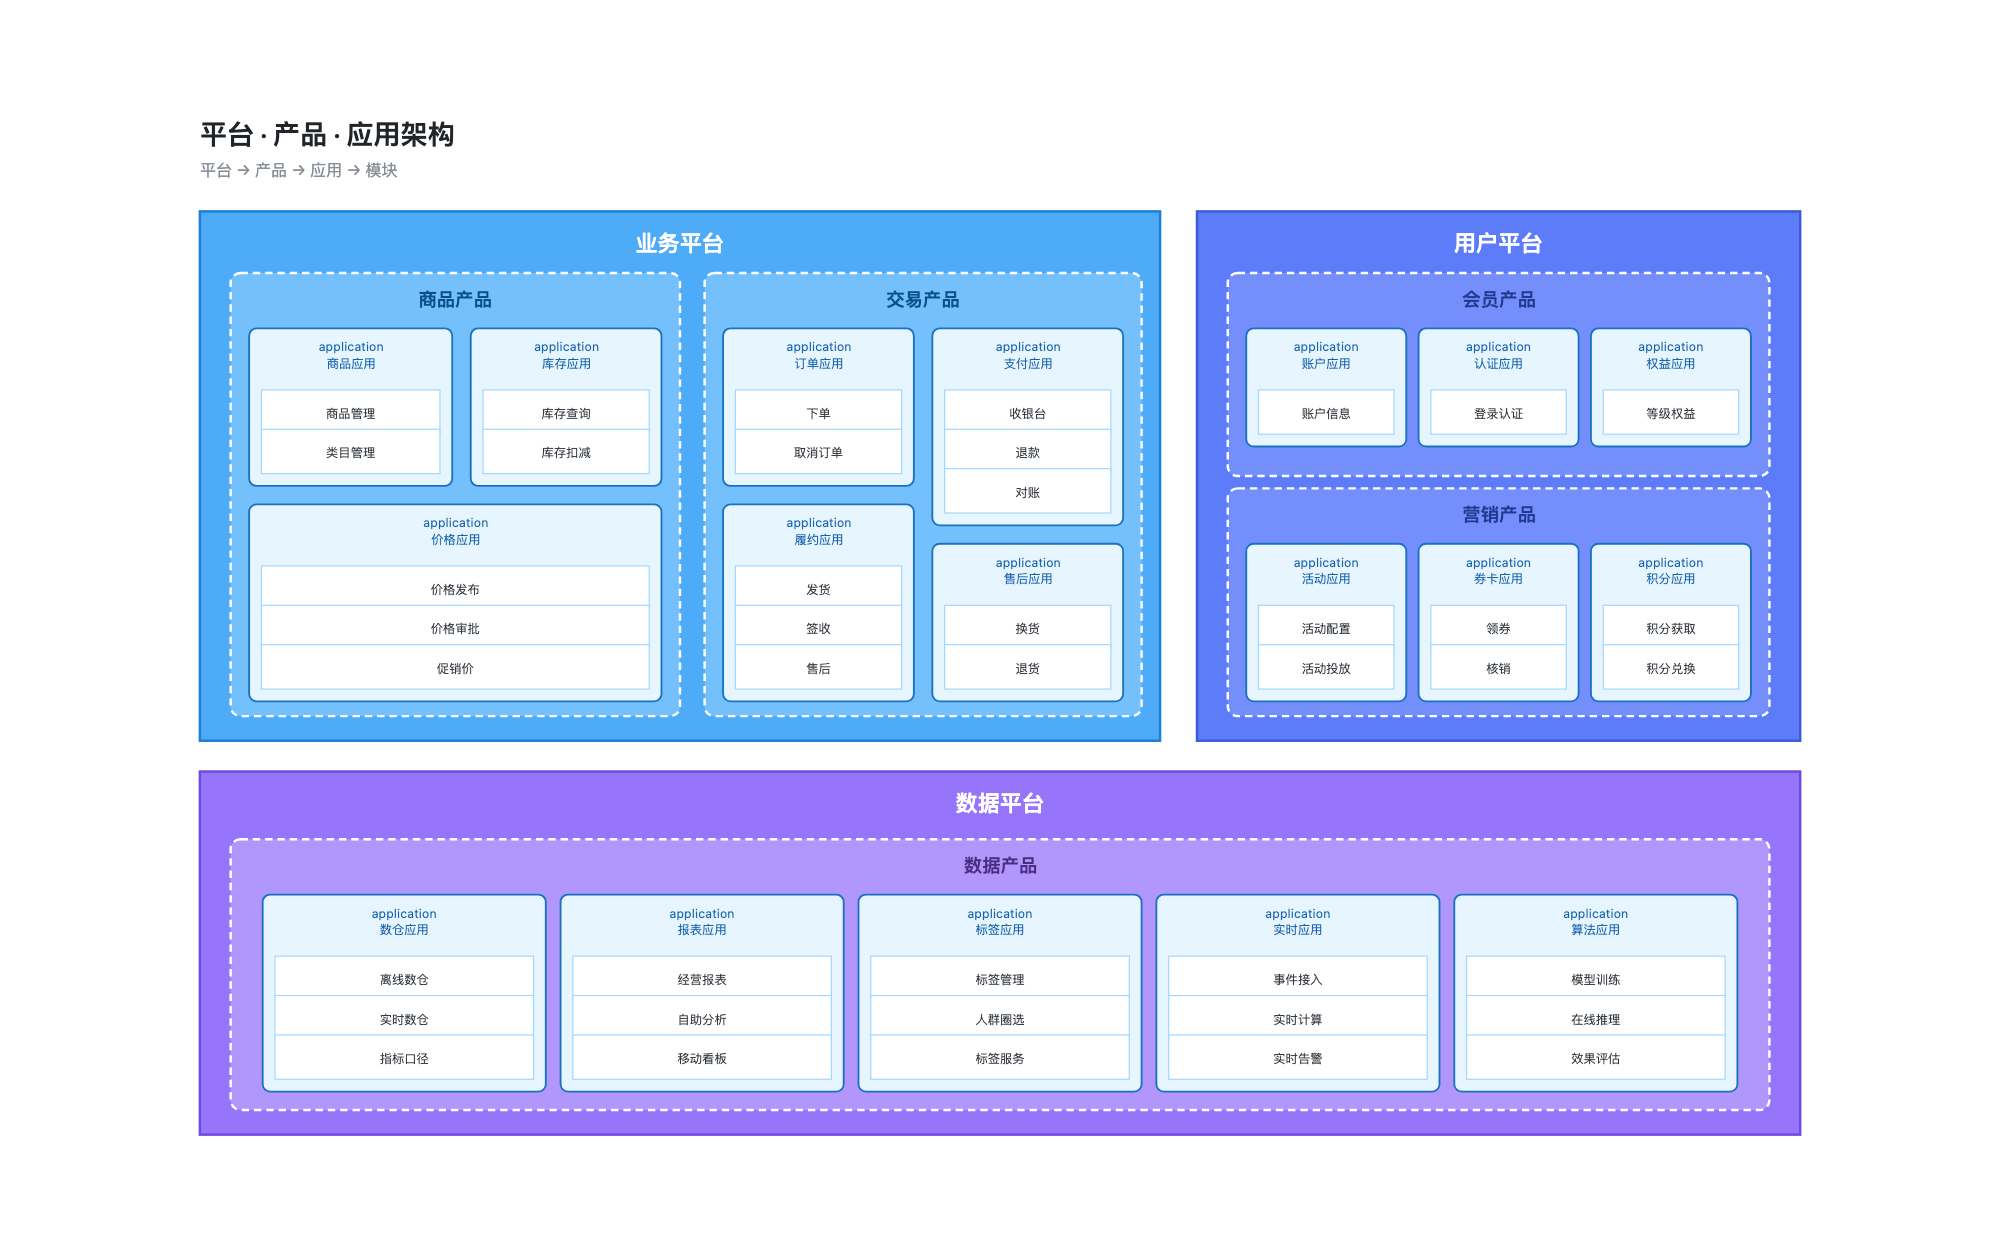Viewport: 2000px width, 1250px height.
Task: Select the 收银台 module box
Action: click(1028, 411)
